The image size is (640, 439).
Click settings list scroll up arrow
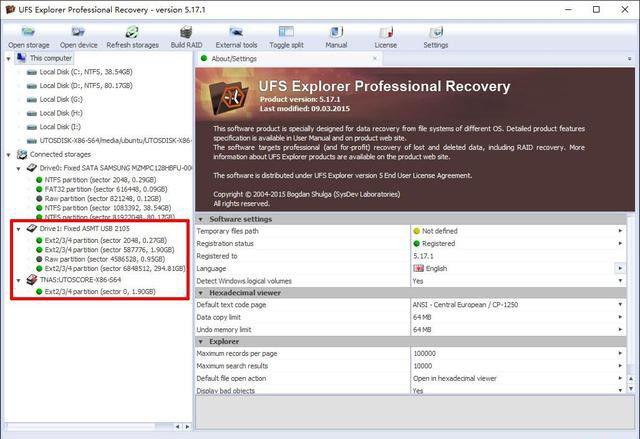631,379
